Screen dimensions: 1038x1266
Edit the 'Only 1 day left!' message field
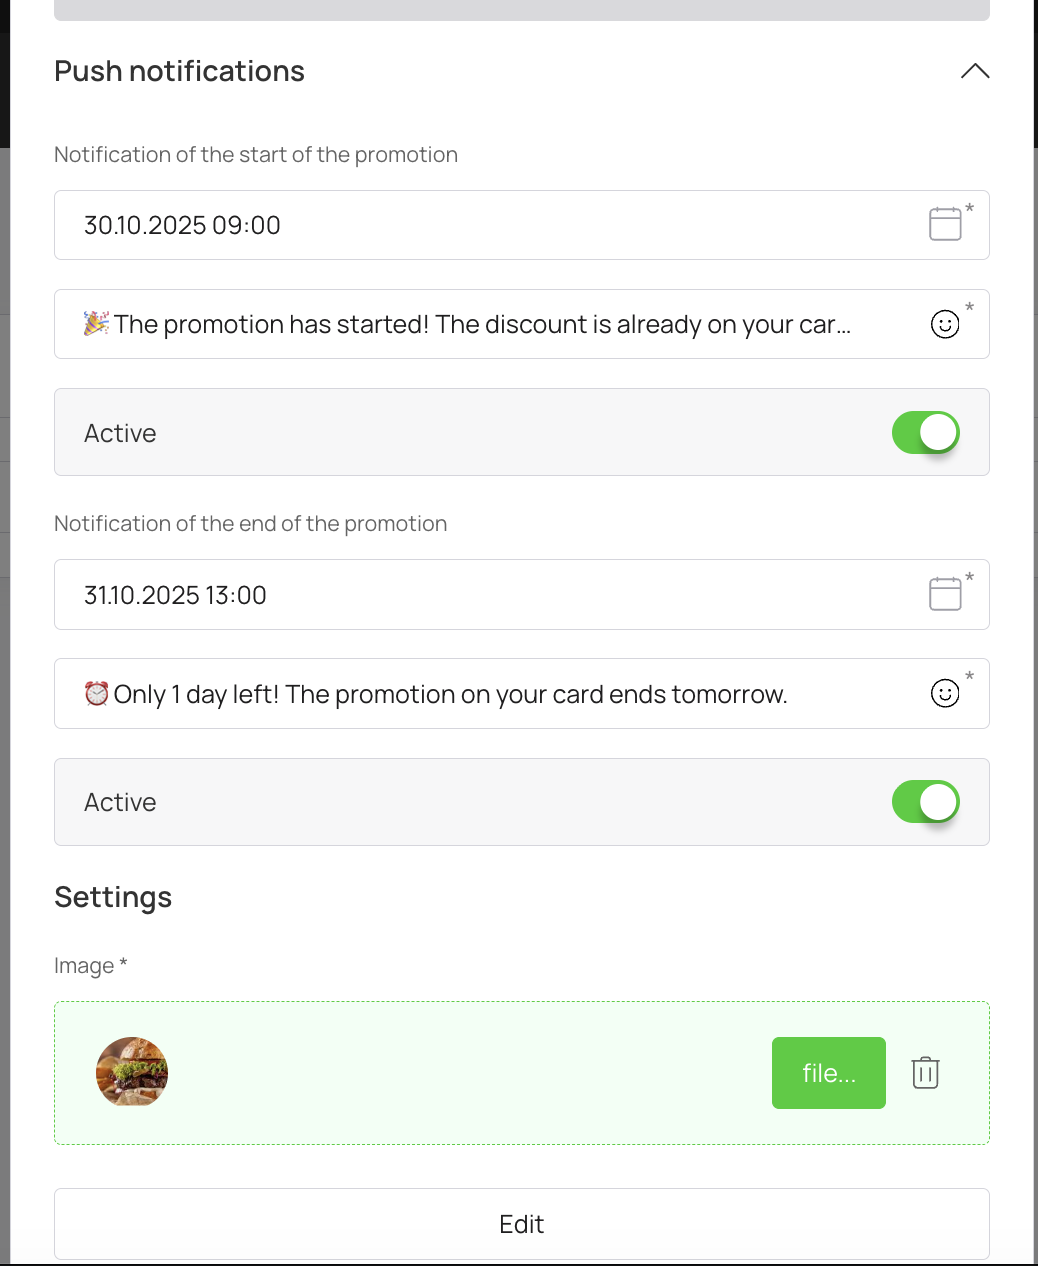480,694
